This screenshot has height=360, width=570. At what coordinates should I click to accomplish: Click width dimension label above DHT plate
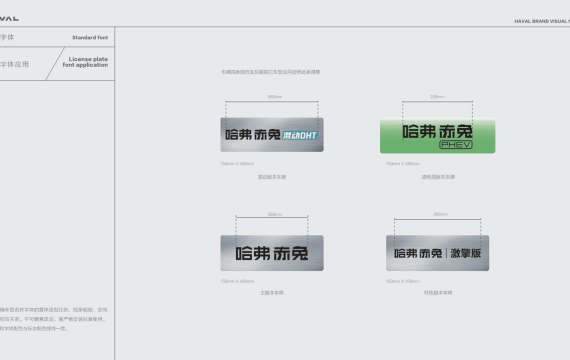click(x=275, y=97)
